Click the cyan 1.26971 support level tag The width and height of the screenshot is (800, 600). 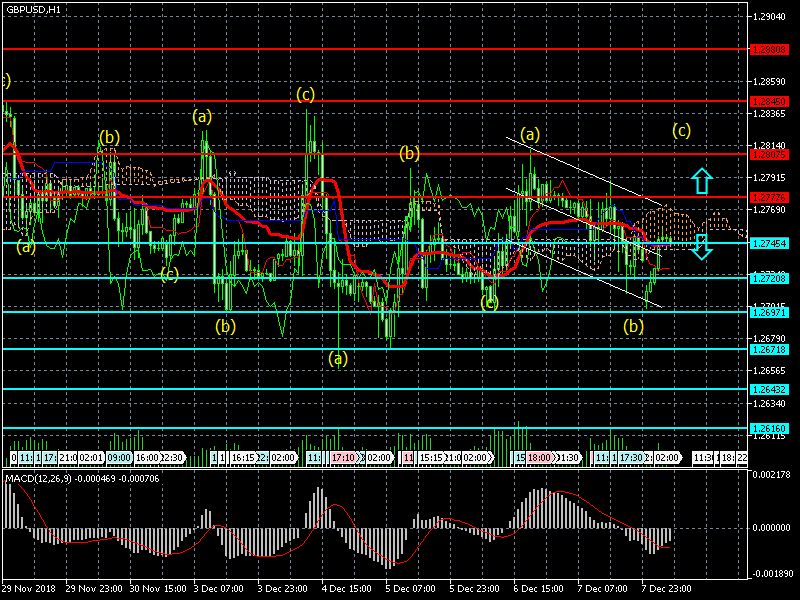tap(770, 312)
